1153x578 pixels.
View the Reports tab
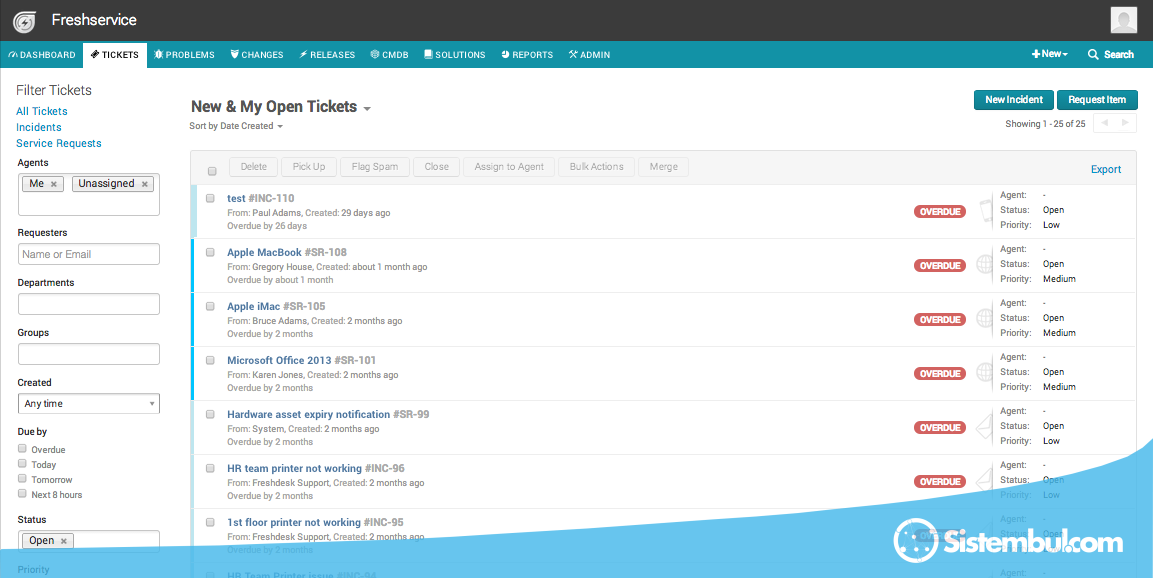527,54
